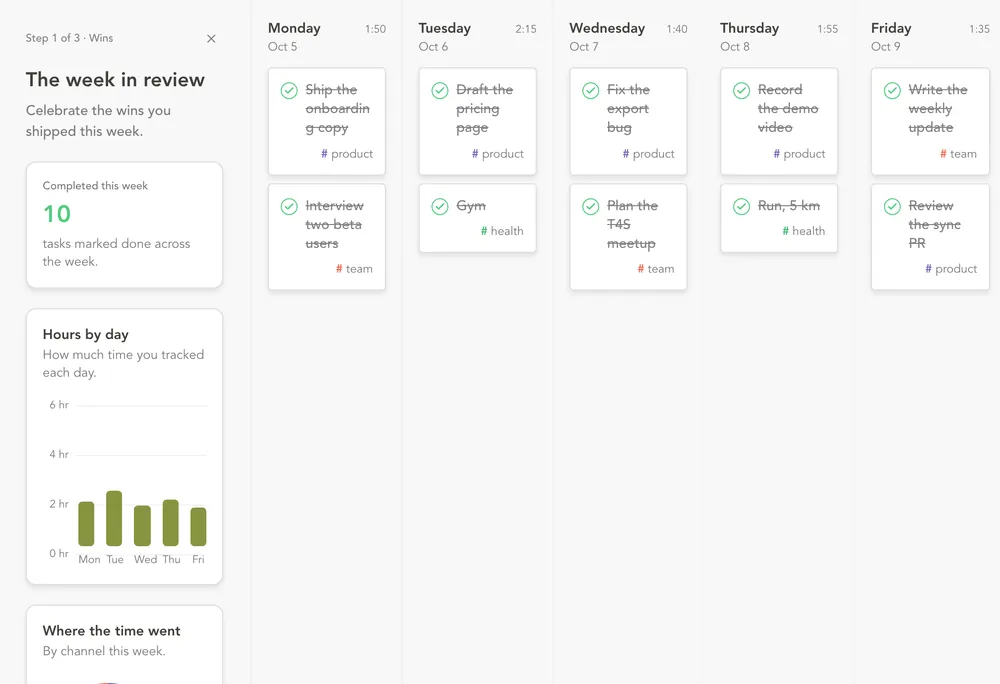The height and width of the screenshot is (684, 1000).
Task: Open the product tag on Record the demo video
Action: pos(799,154)
